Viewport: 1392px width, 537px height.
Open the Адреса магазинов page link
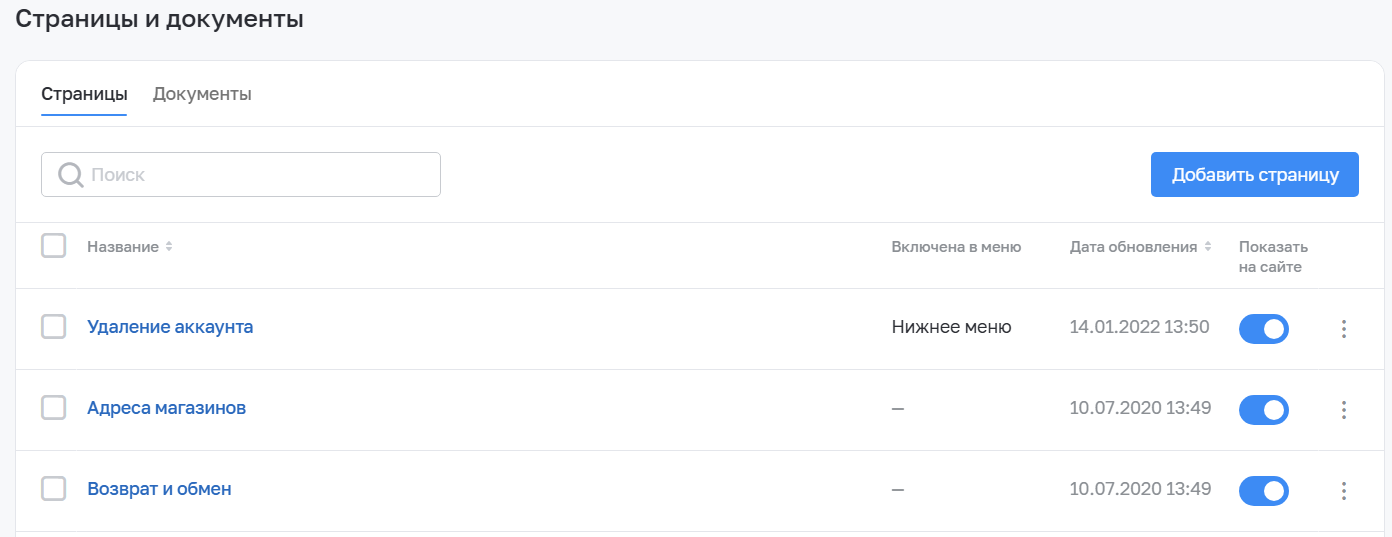tap(166, 408)
